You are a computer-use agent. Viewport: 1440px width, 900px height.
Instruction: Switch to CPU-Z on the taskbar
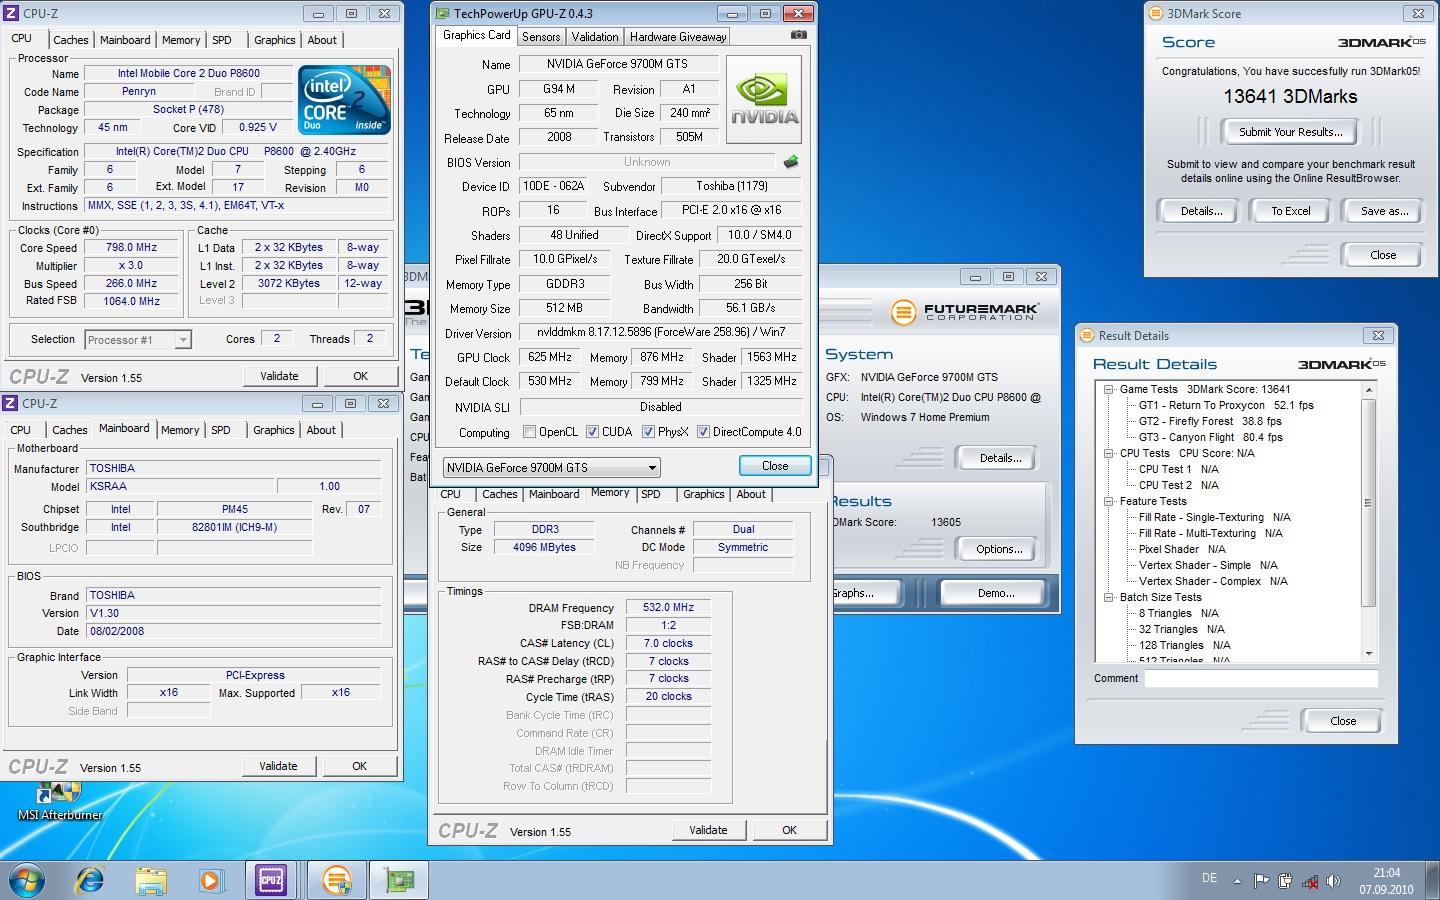(x=271, y=880)
